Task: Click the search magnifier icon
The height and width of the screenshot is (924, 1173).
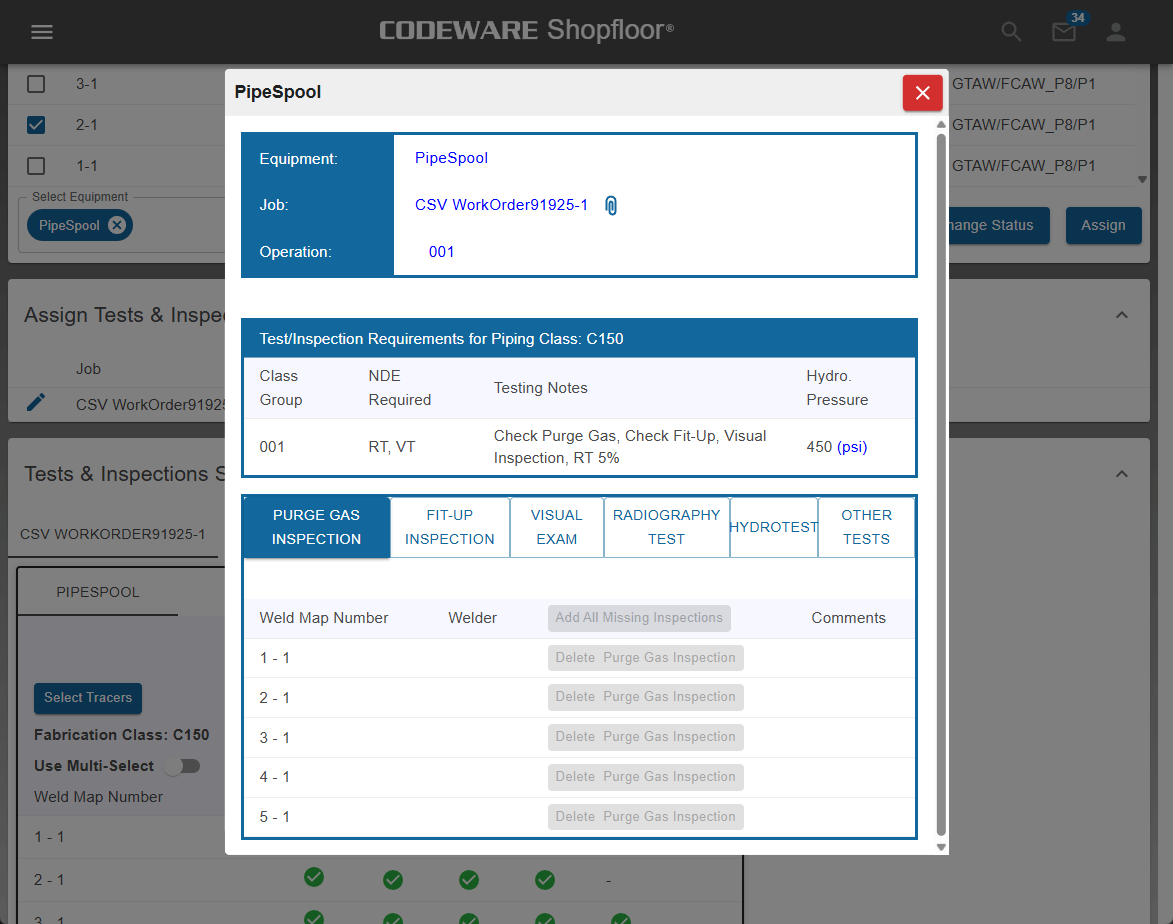Action: [x=1011, y=32]
